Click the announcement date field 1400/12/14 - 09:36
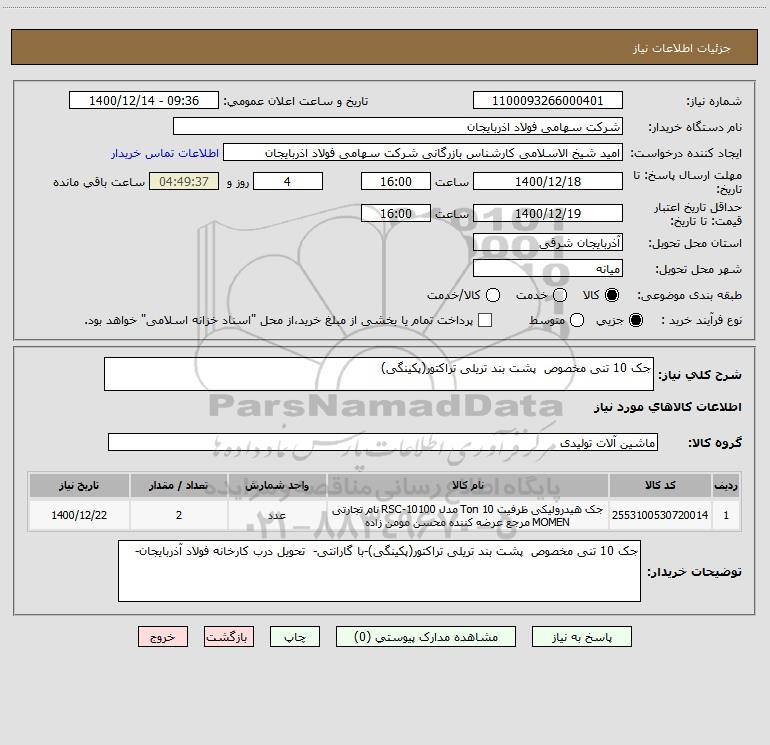This screenshot has height=745, width=770. (144, 100)
